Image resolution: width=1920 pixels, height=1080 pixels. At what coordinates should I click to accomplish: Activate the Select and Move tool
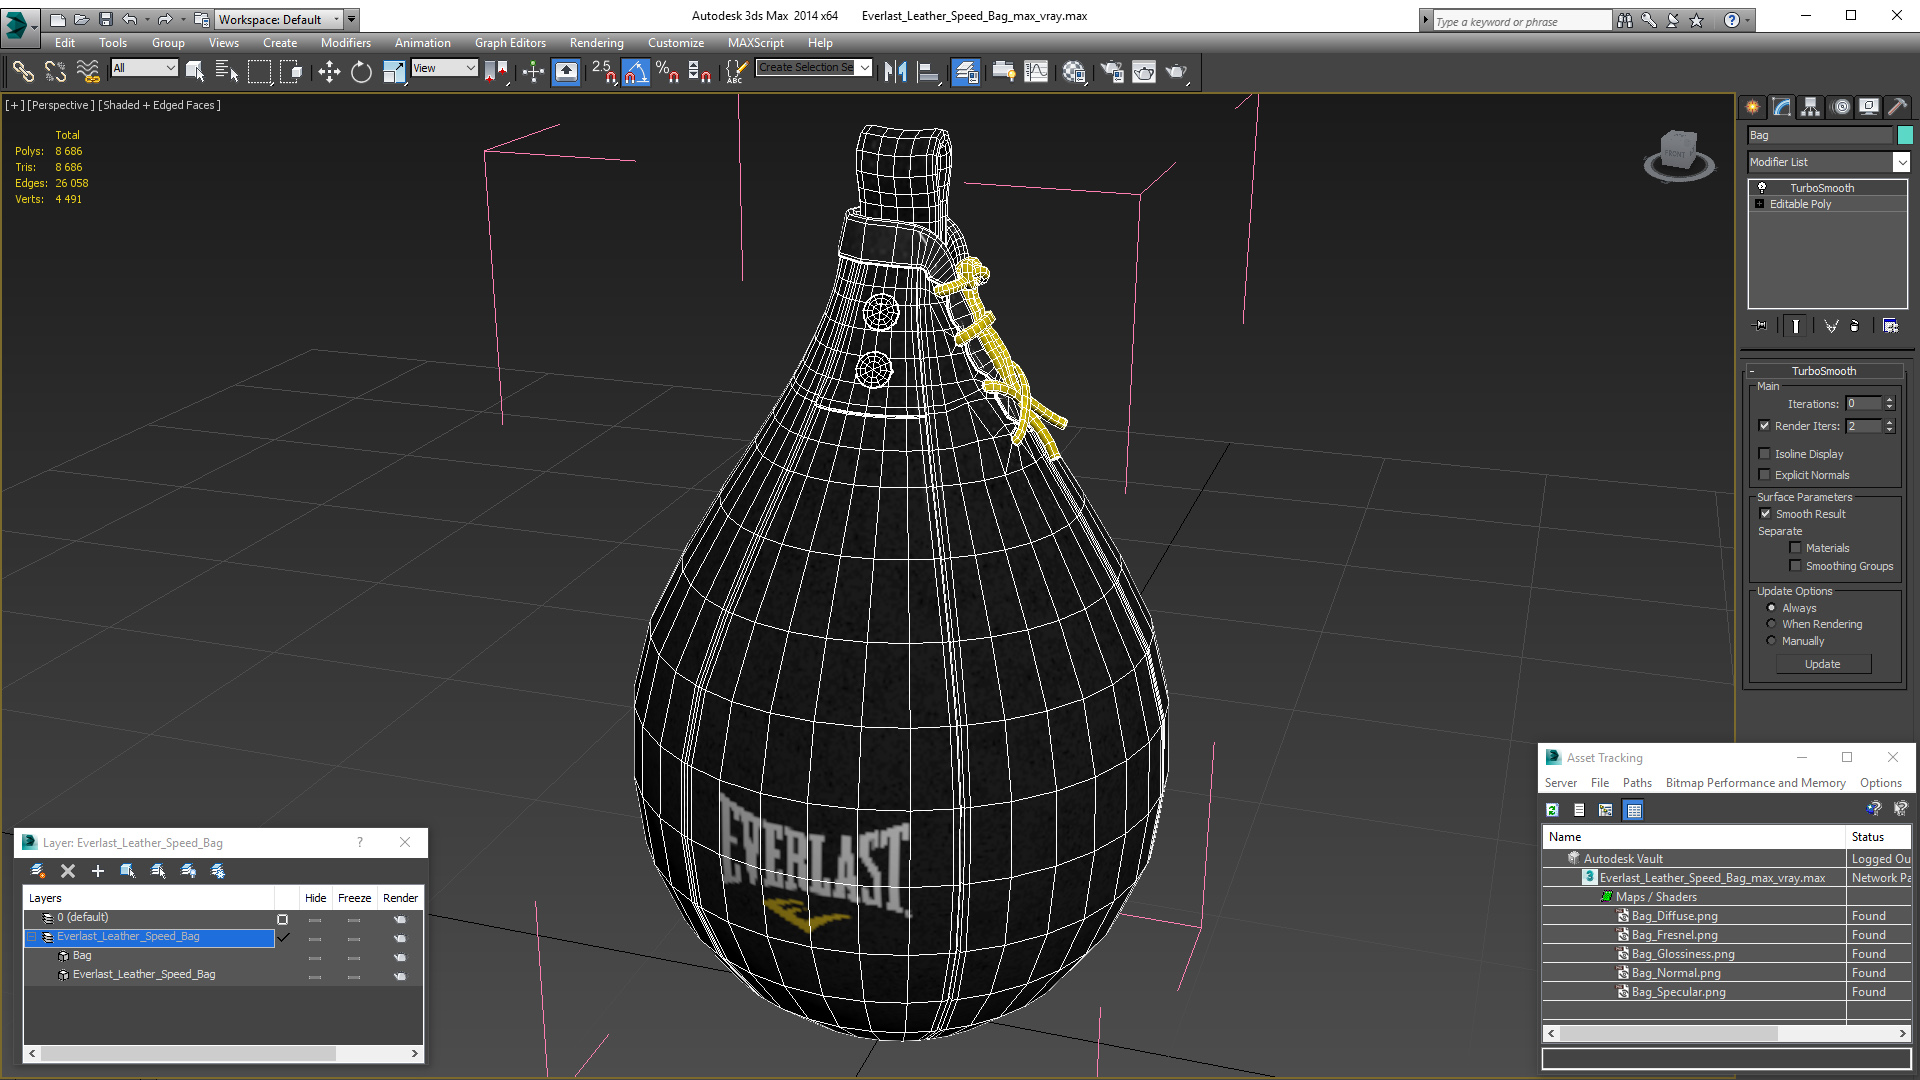click(329, 71)
